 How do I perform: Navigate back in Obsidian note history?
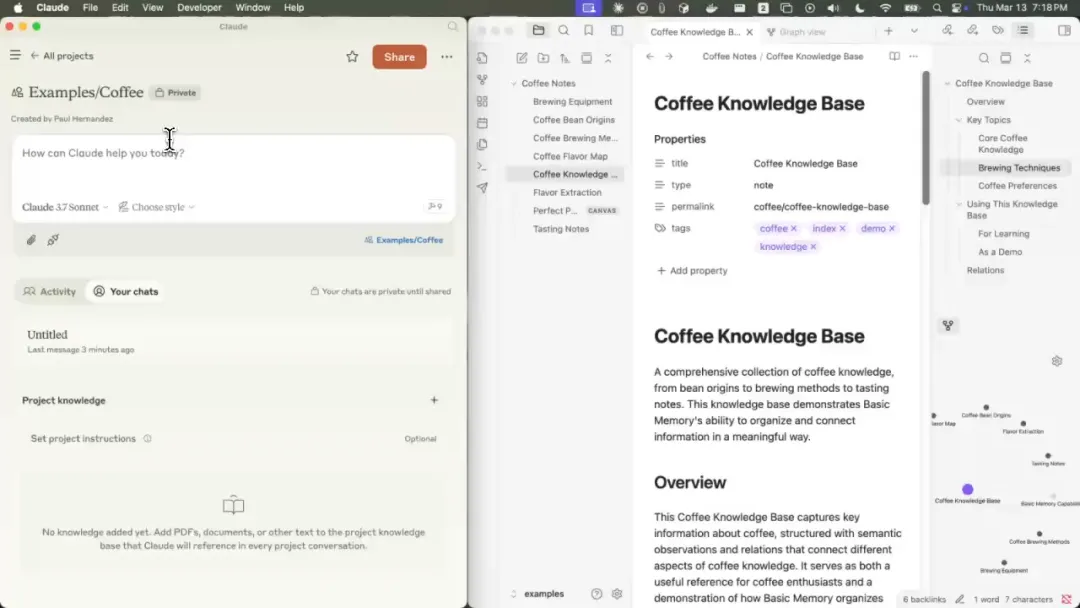tap(650, 56)
